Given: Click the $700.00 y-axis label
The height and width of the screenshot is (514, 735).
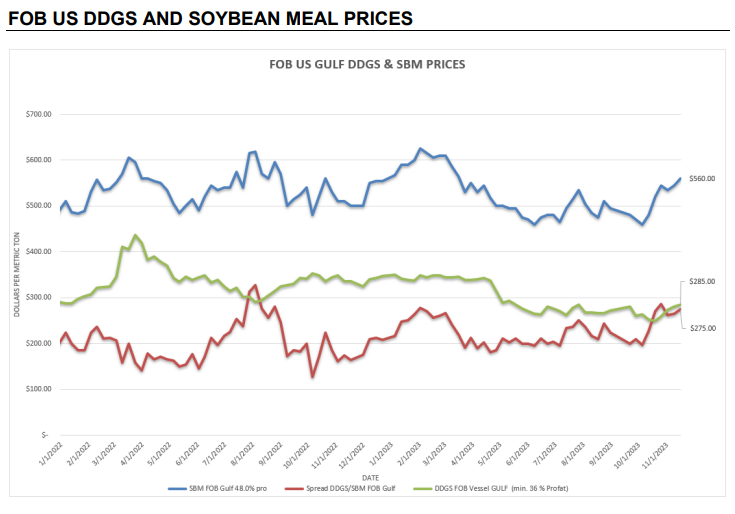Looking at the screenshot, I should [x=38, y=114].
